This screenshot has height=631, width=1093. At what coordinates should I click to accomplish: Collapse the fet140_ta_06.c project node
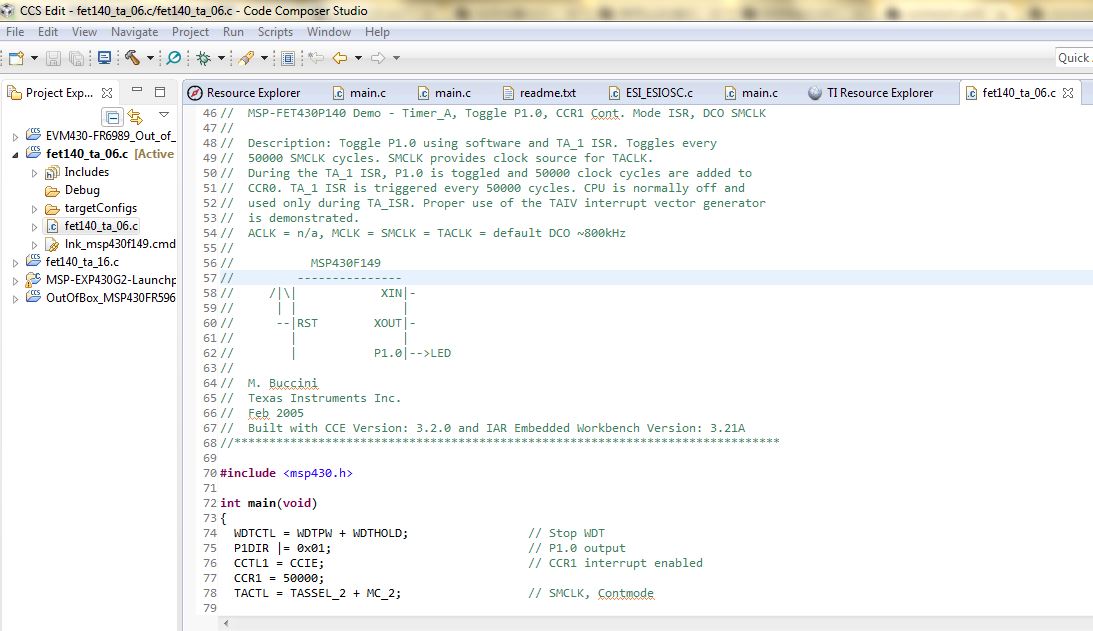coord(15,154)
